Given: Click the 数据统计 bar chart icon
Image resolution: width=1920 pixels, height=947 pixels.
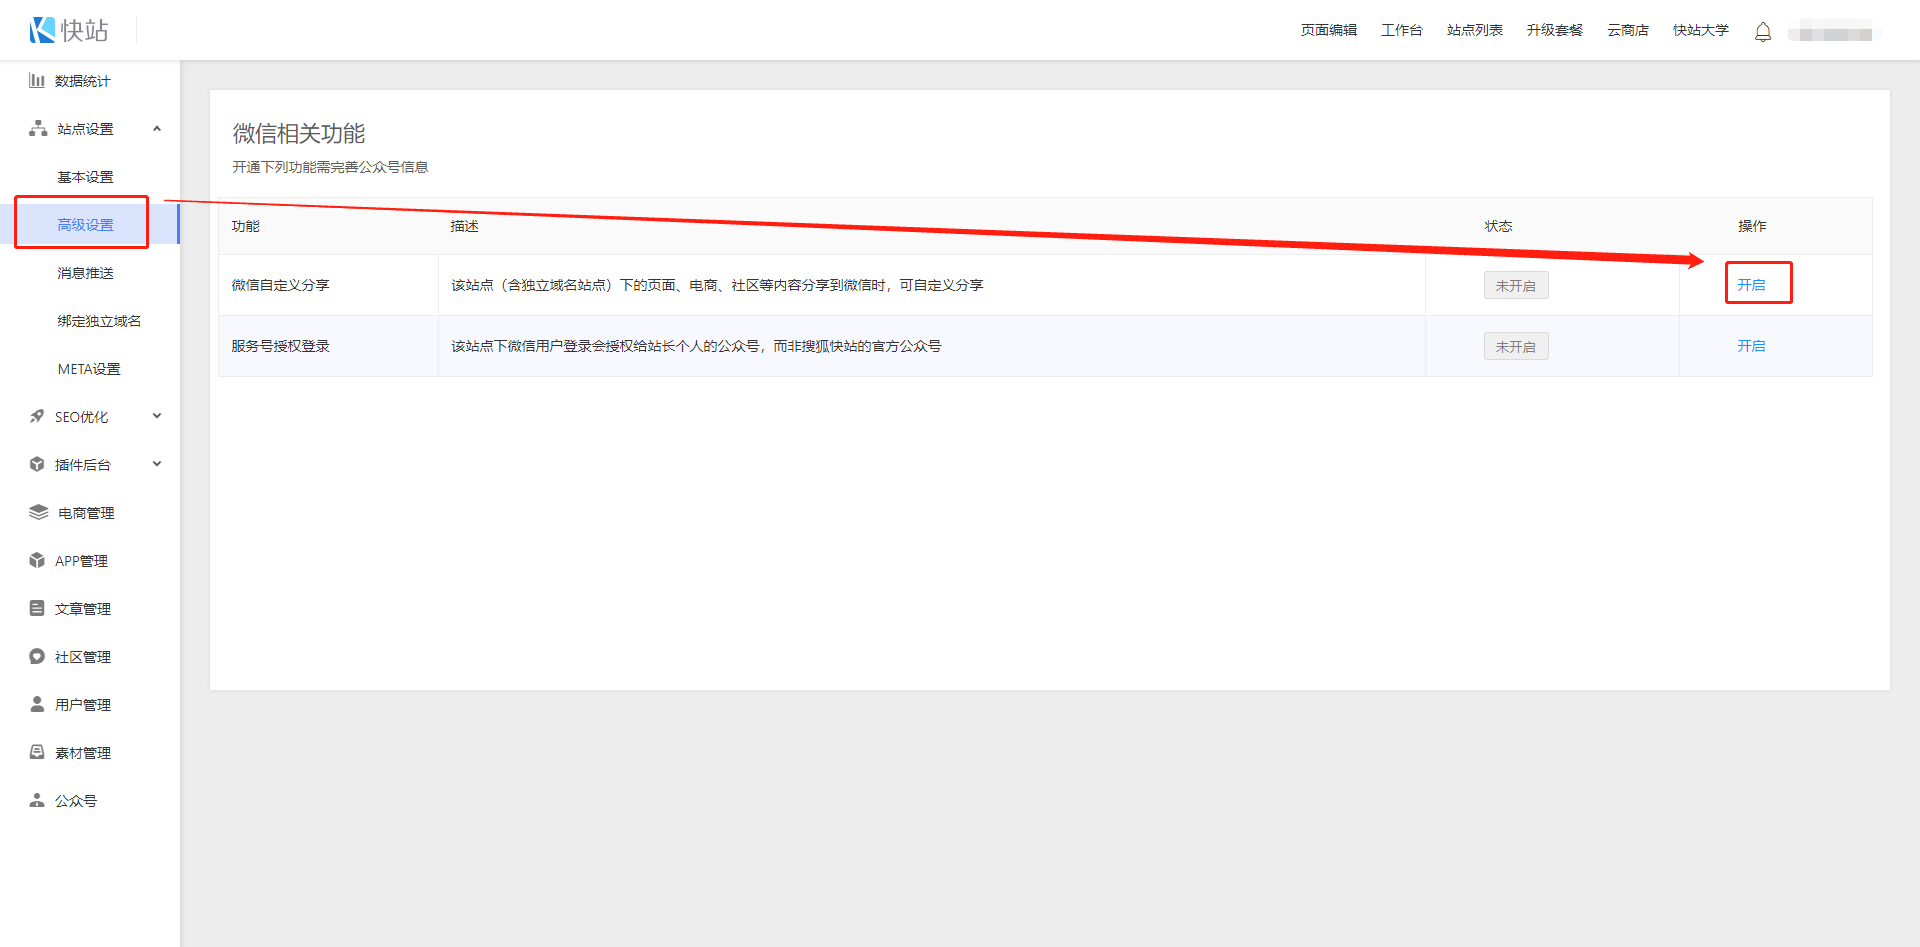Looking at the screenshot, I should [37, 81].
